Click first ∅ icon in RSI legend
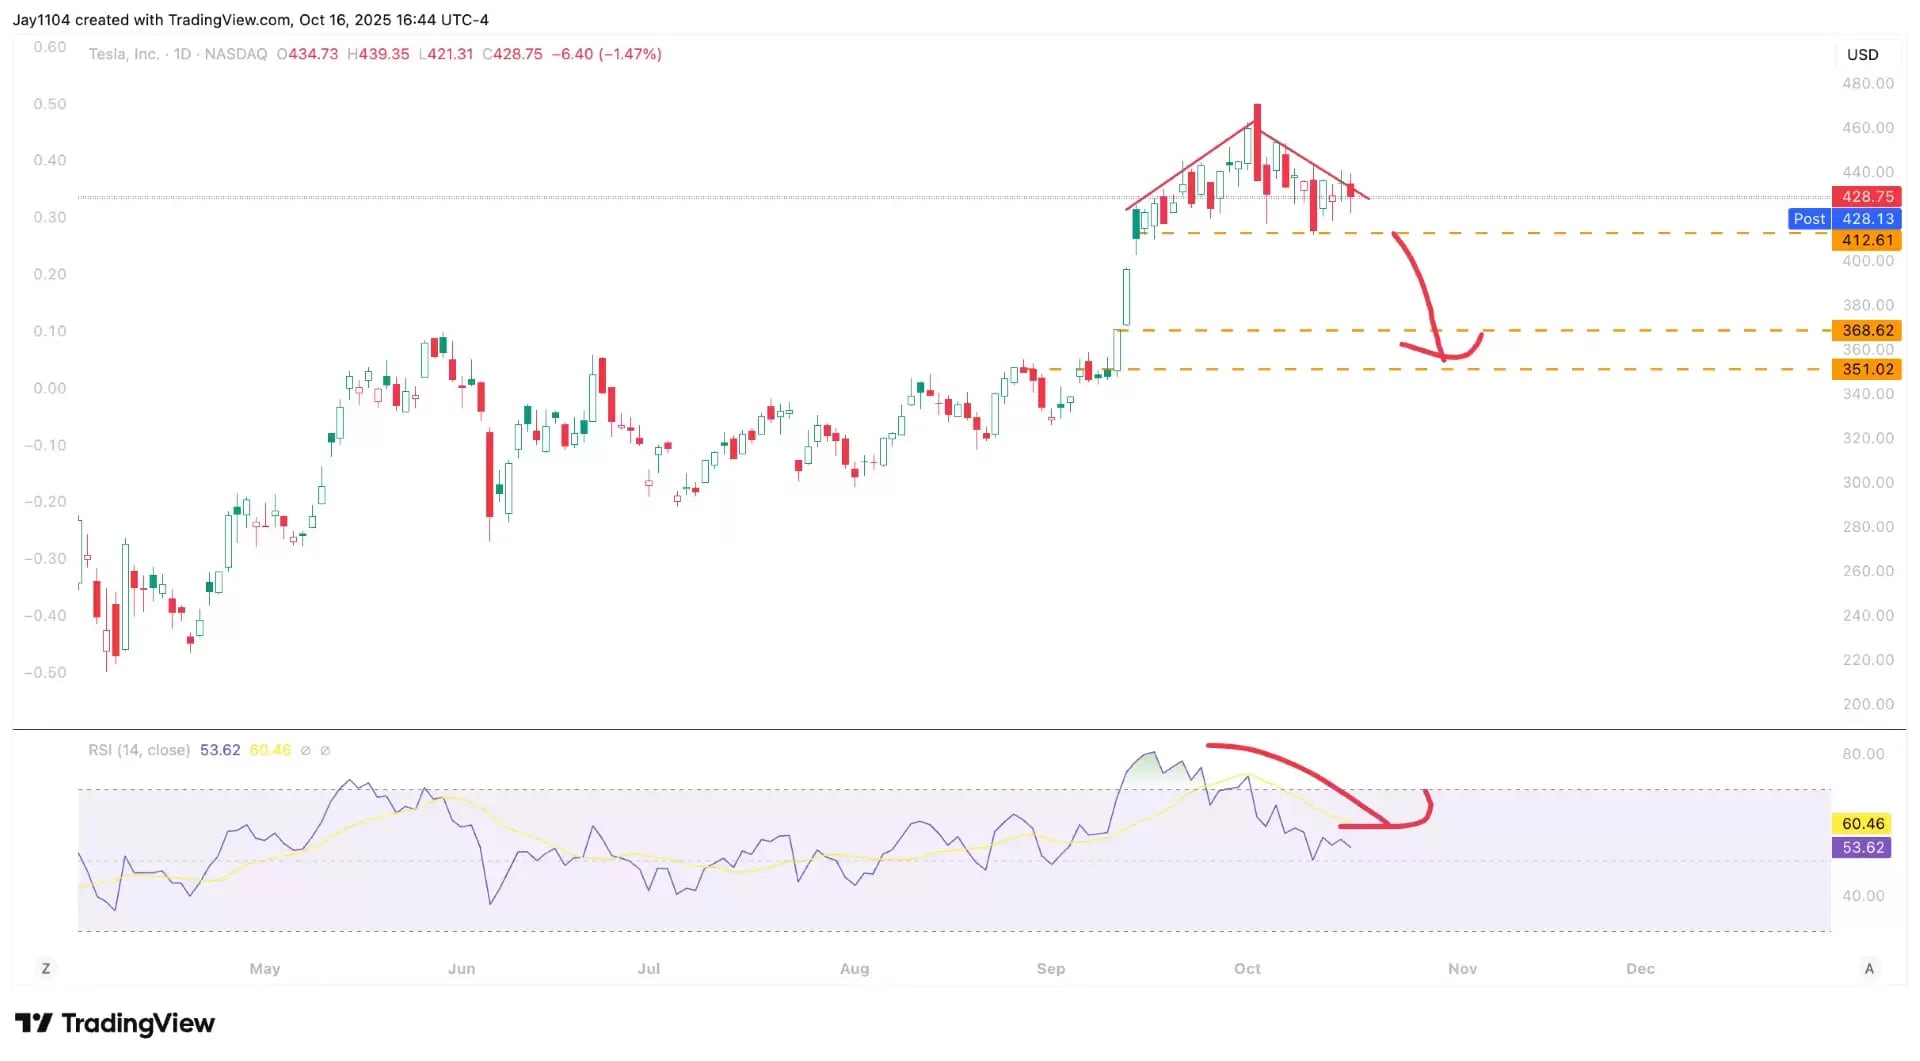Viewport: 1920px width, 1061px height. [x=306, y=750]
